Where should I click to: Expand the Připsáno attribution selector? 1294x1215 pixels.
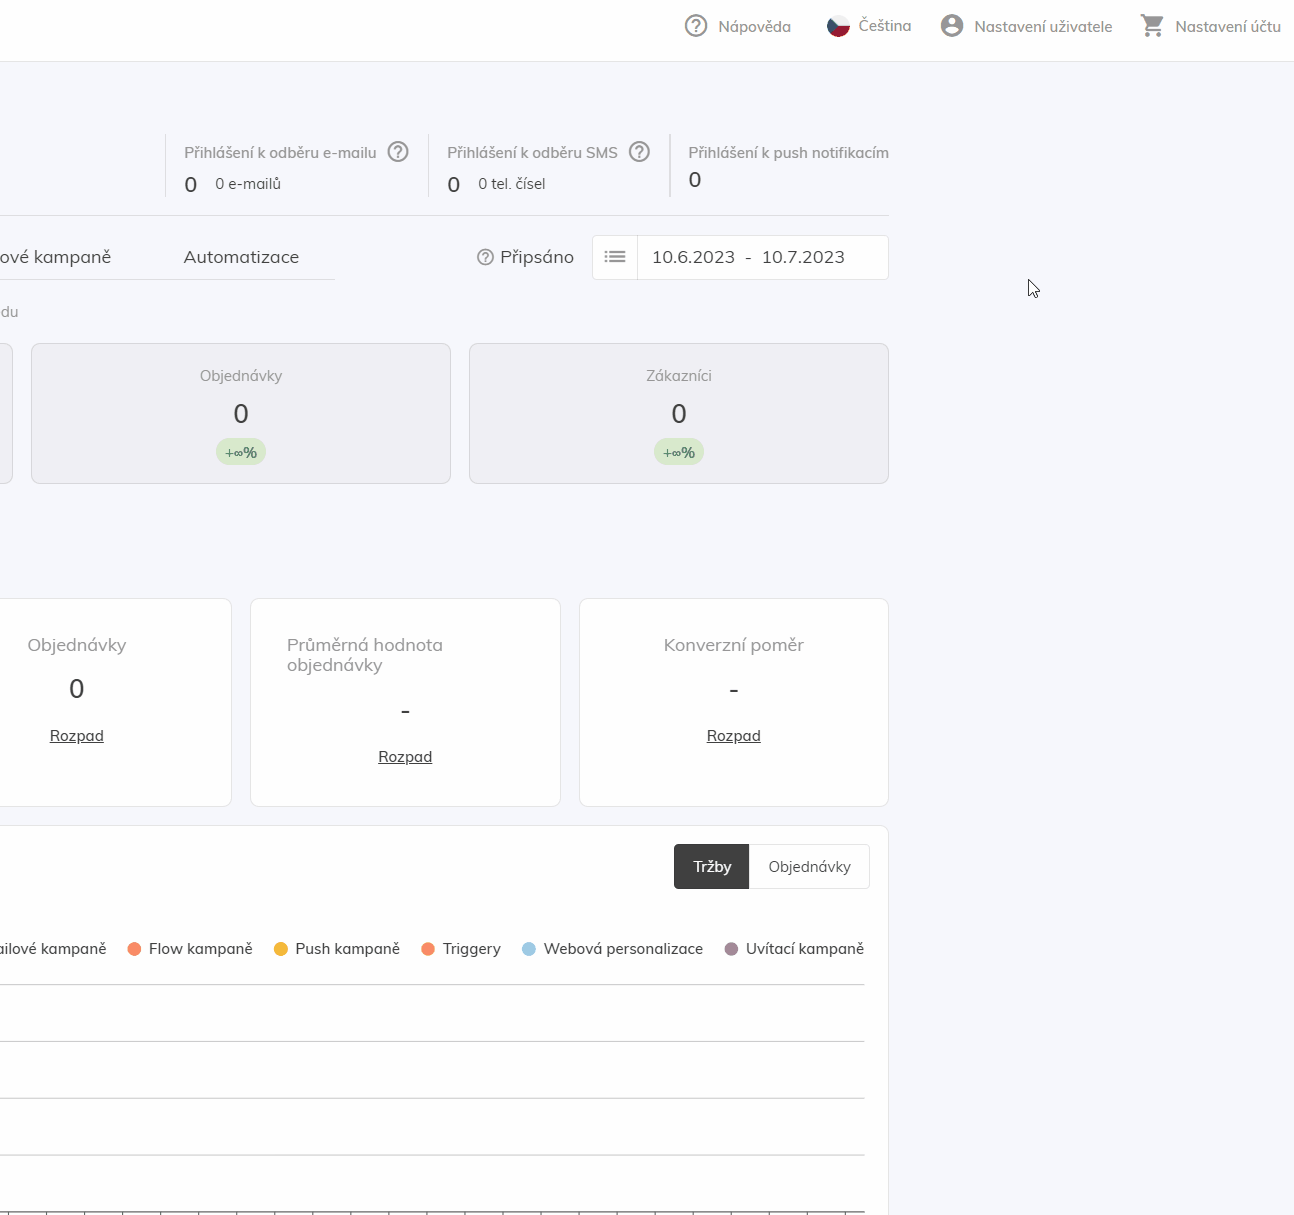(x=537, y=257)
